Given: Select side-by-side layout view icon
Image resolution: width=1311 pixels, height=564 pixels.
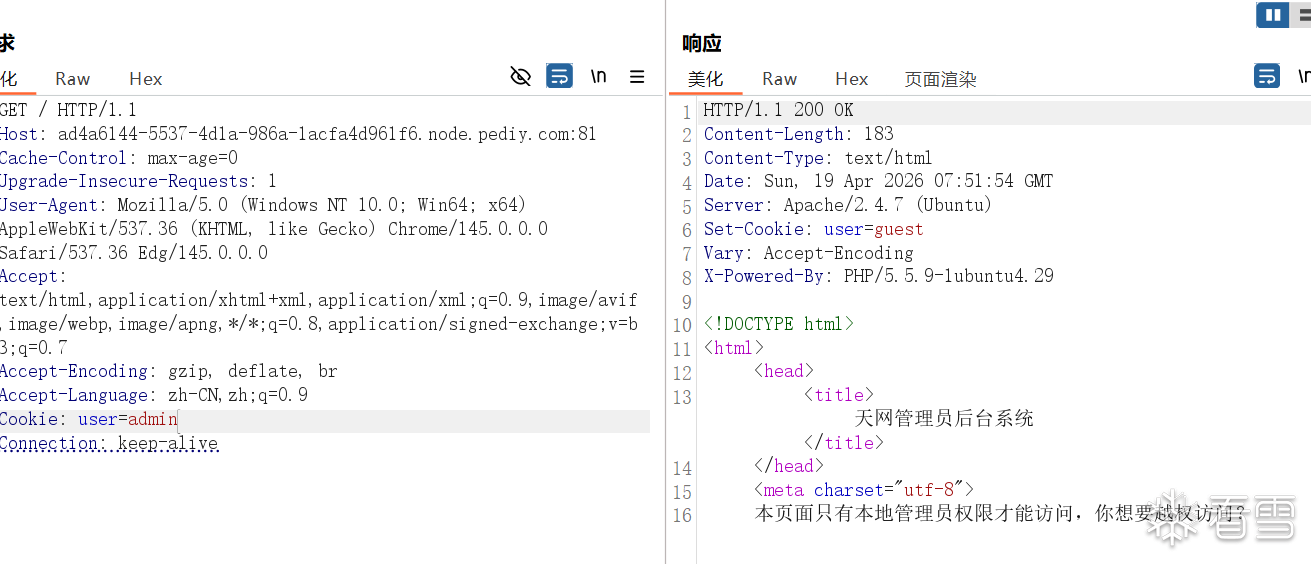Looking at the screenshot, I should [x=1272, y=15].
